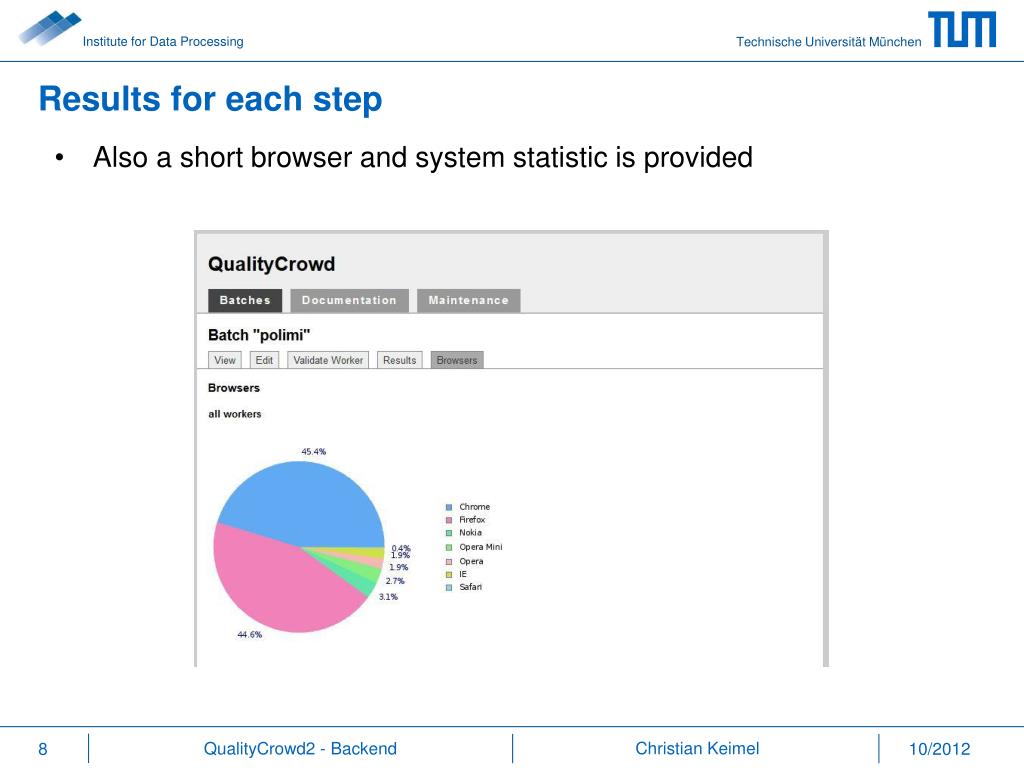Click the Chrome legend color swatch

click(449, 507)
